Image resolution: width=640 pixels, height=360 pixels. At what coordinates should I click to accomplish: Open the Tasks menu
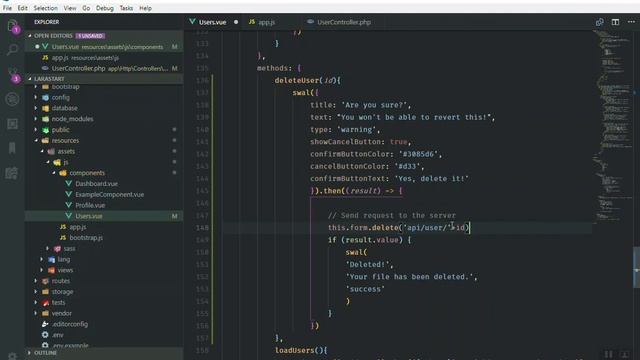click(x=126, y=8)
